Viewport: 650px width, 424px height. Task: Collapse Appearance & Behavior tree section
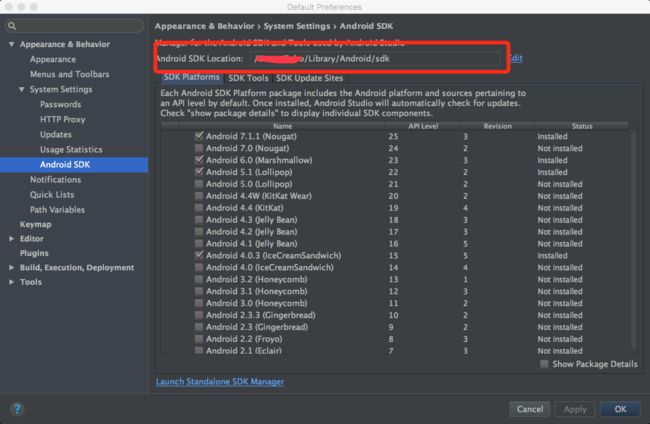click(x=12, y=44)
